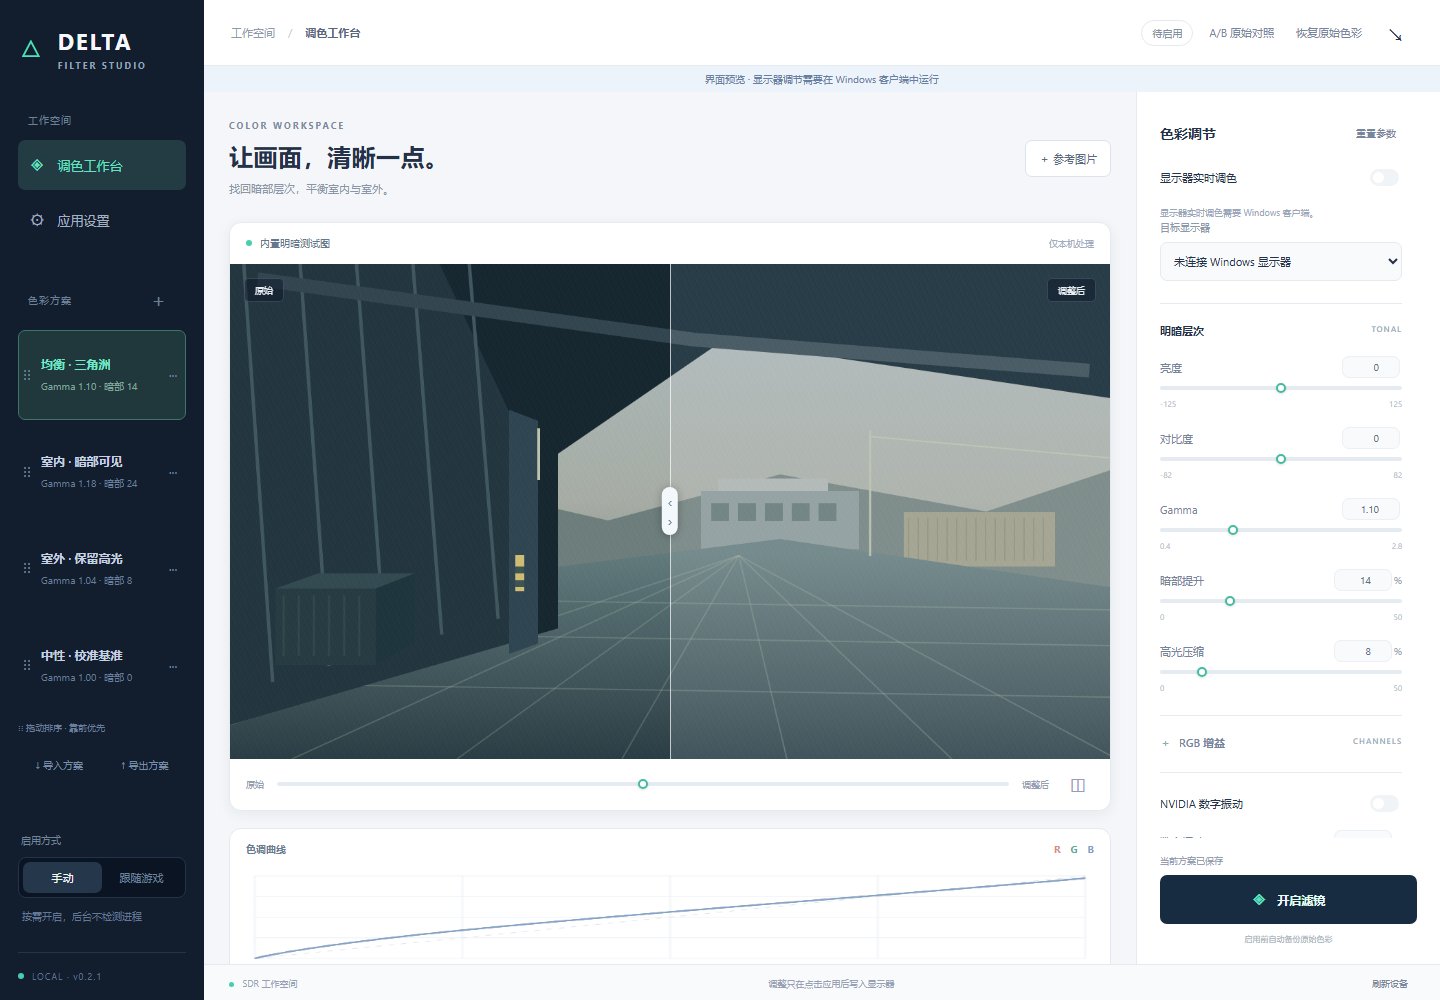Click the 原始/调整后 comparison slider handle
The image size is (1440, 1000).
point(643,784)
